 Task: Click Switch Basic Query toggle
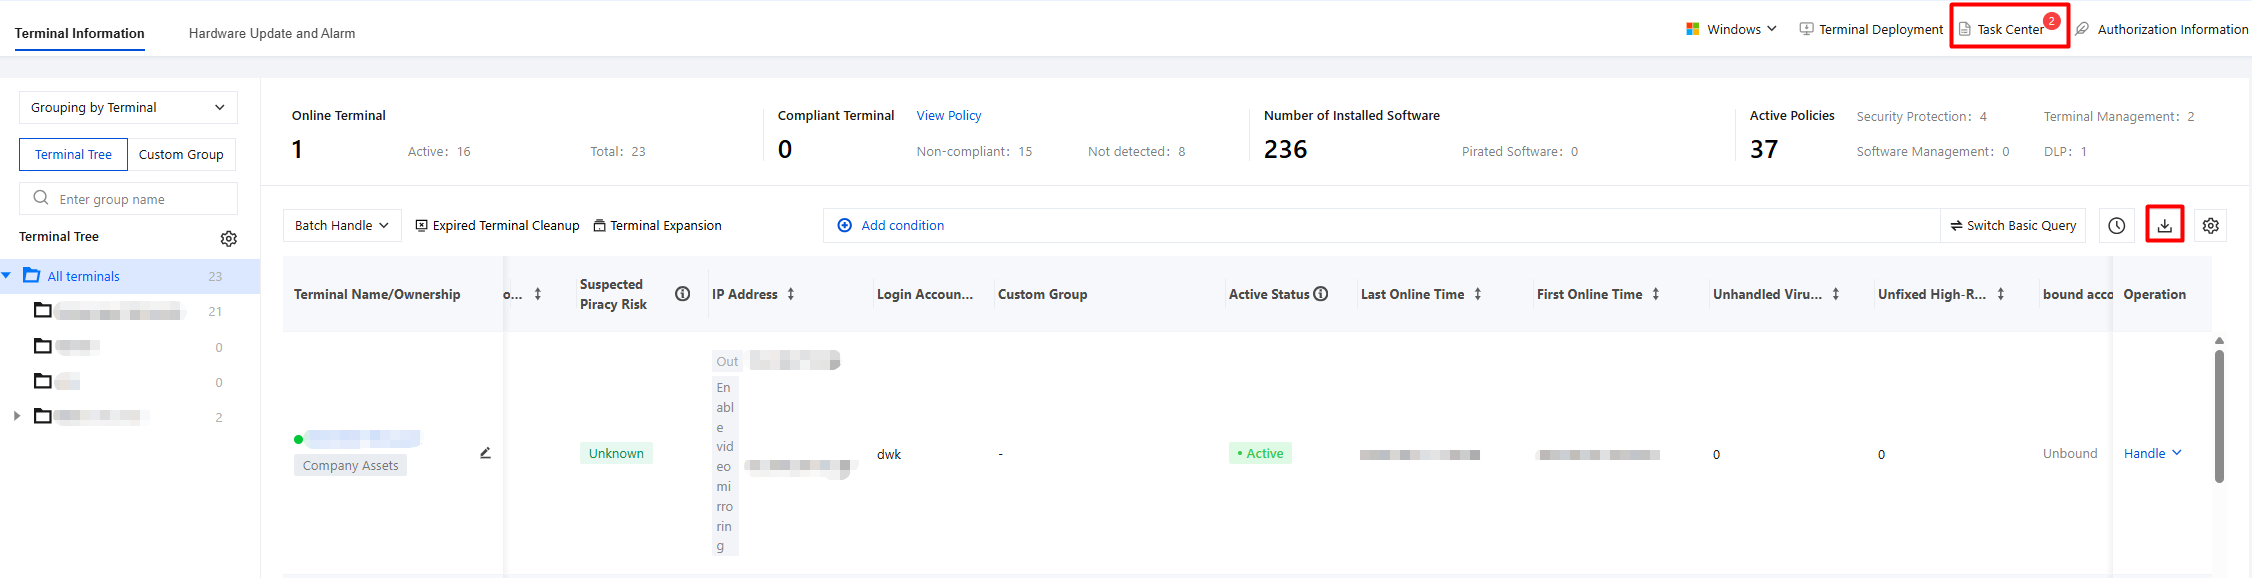coord(2013,225)
